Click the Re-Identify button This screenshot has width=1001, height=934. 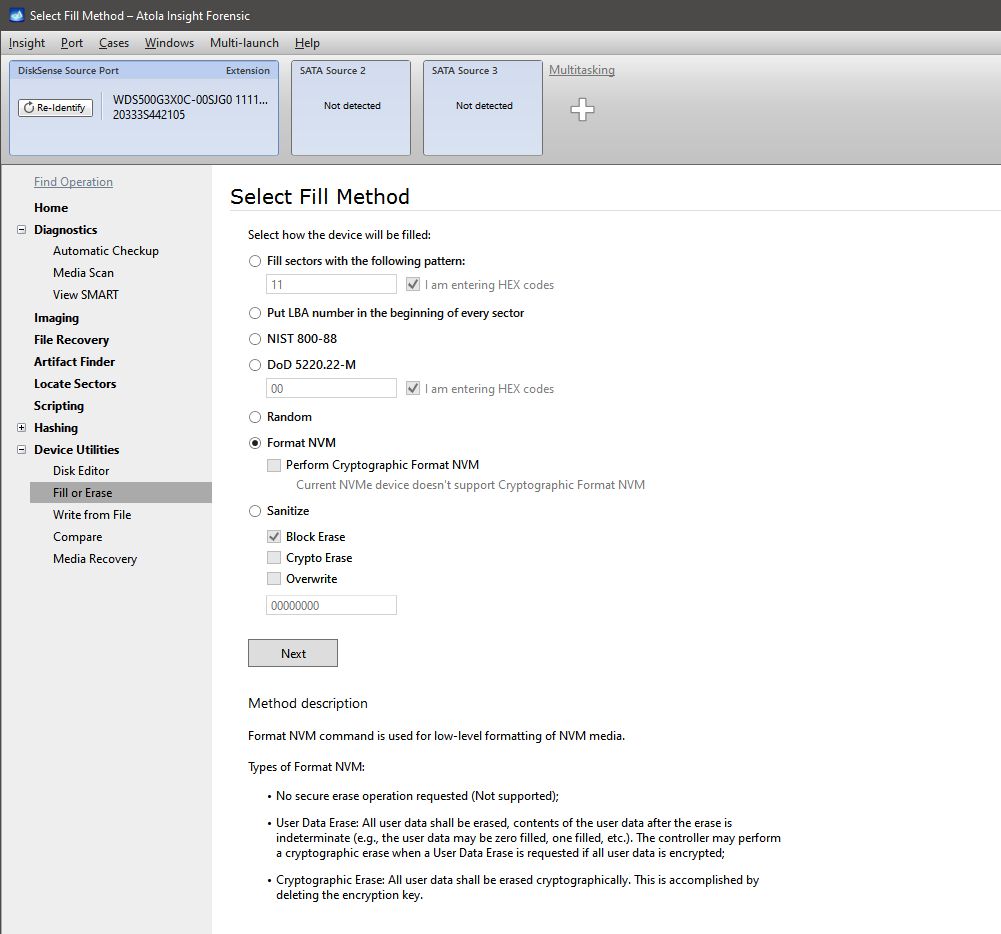(x=56, y=107)
